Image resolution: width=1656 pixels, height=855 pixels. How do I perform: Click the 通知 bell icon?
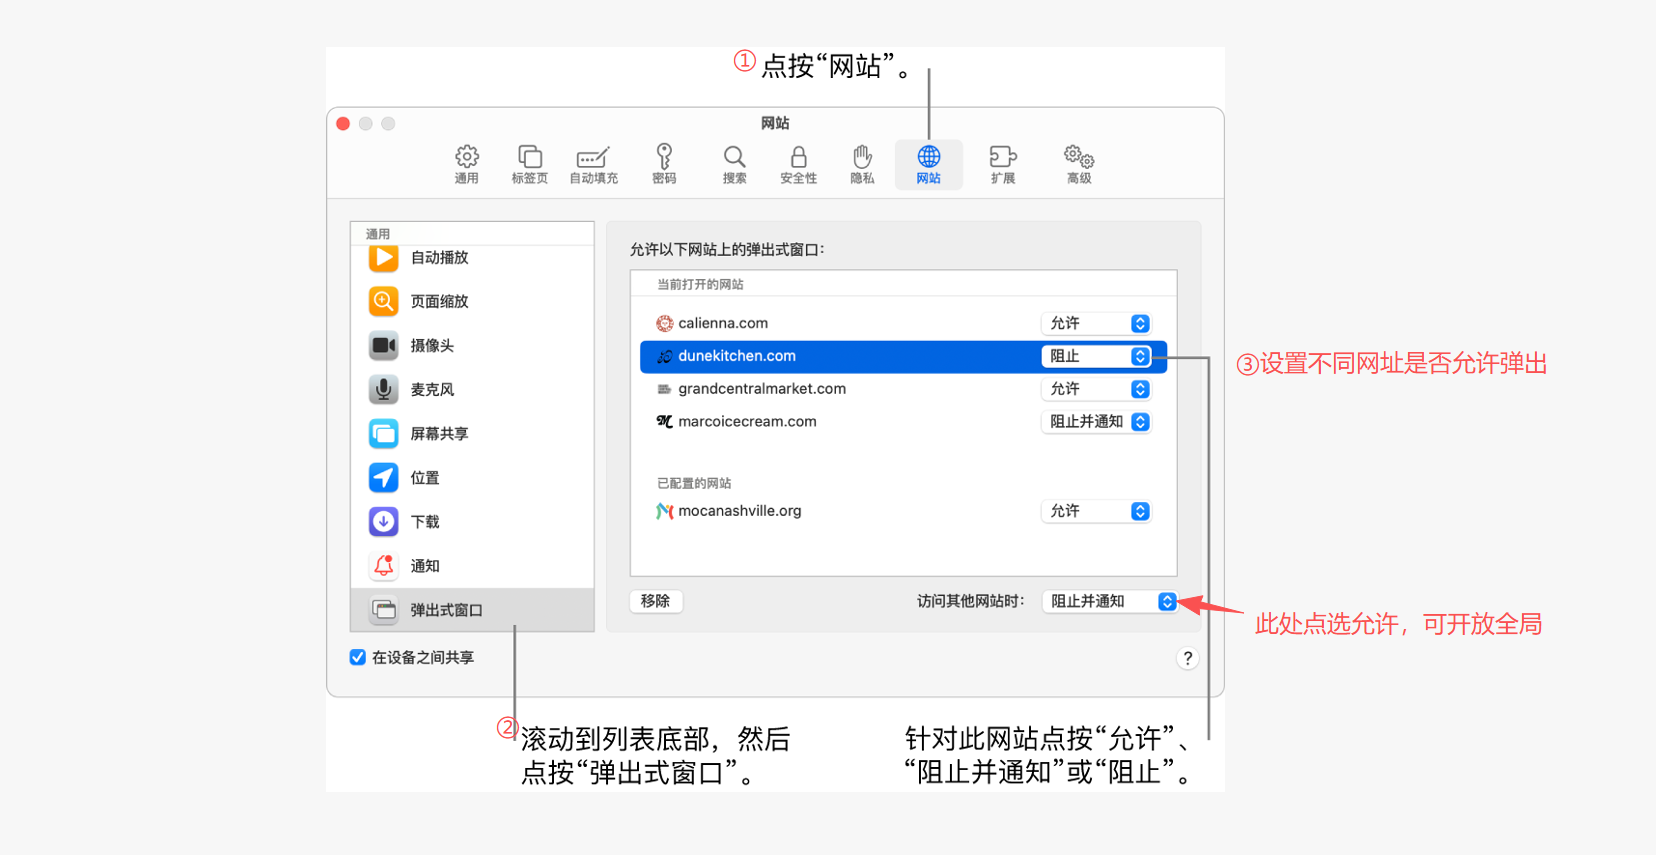383,565
